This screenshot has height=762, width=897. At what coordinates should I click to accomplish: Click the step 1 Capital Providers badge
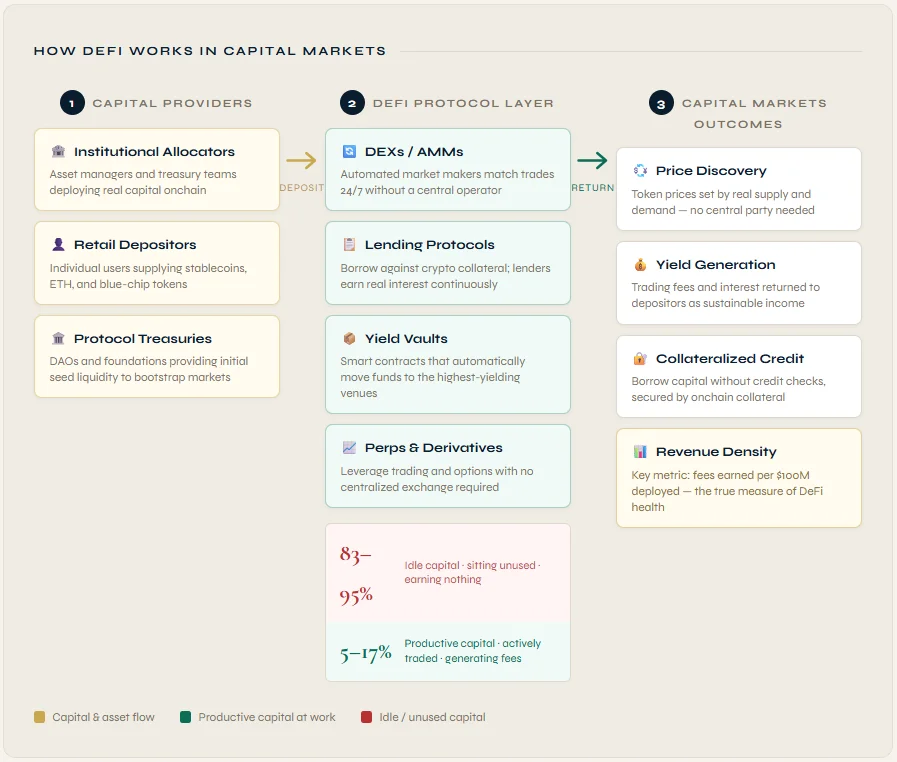72,103
